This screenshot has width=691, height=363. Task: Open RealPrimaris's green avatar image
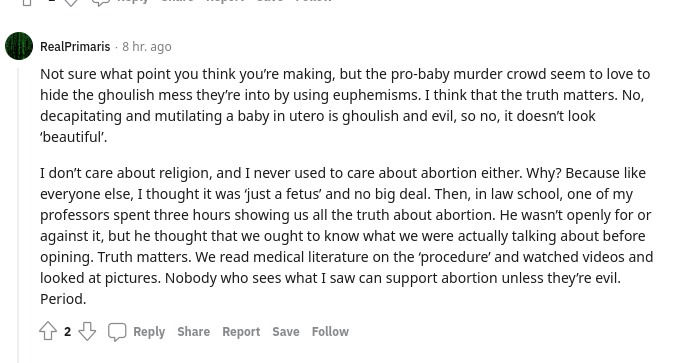(x=19, y=46)
